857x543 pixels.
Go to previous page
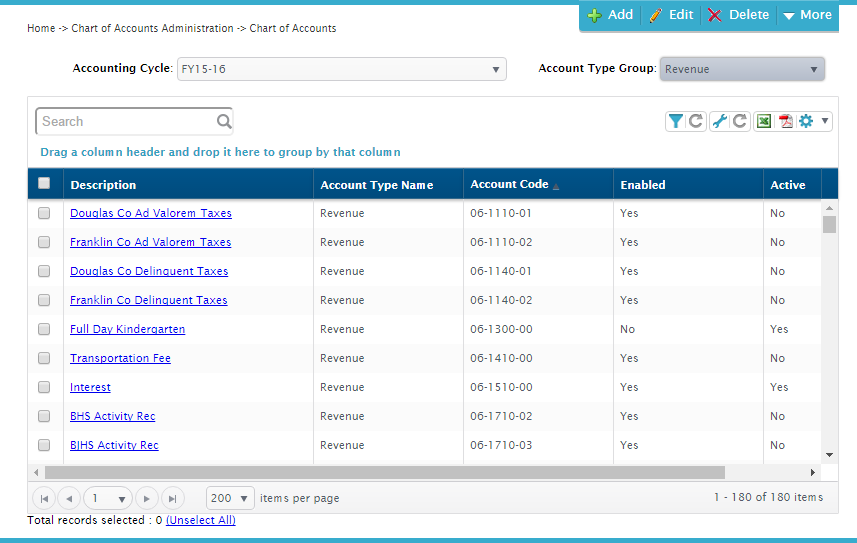(x=69, y=498)
